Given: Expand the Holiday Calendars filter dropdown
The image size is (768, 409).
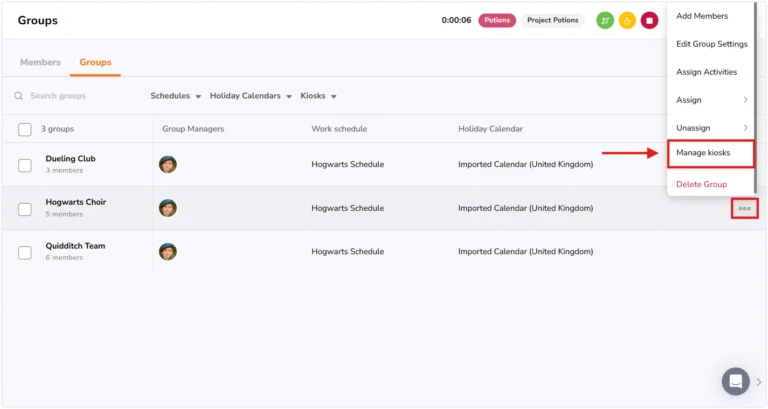Looking at the screenshot, I should [251, 96].
